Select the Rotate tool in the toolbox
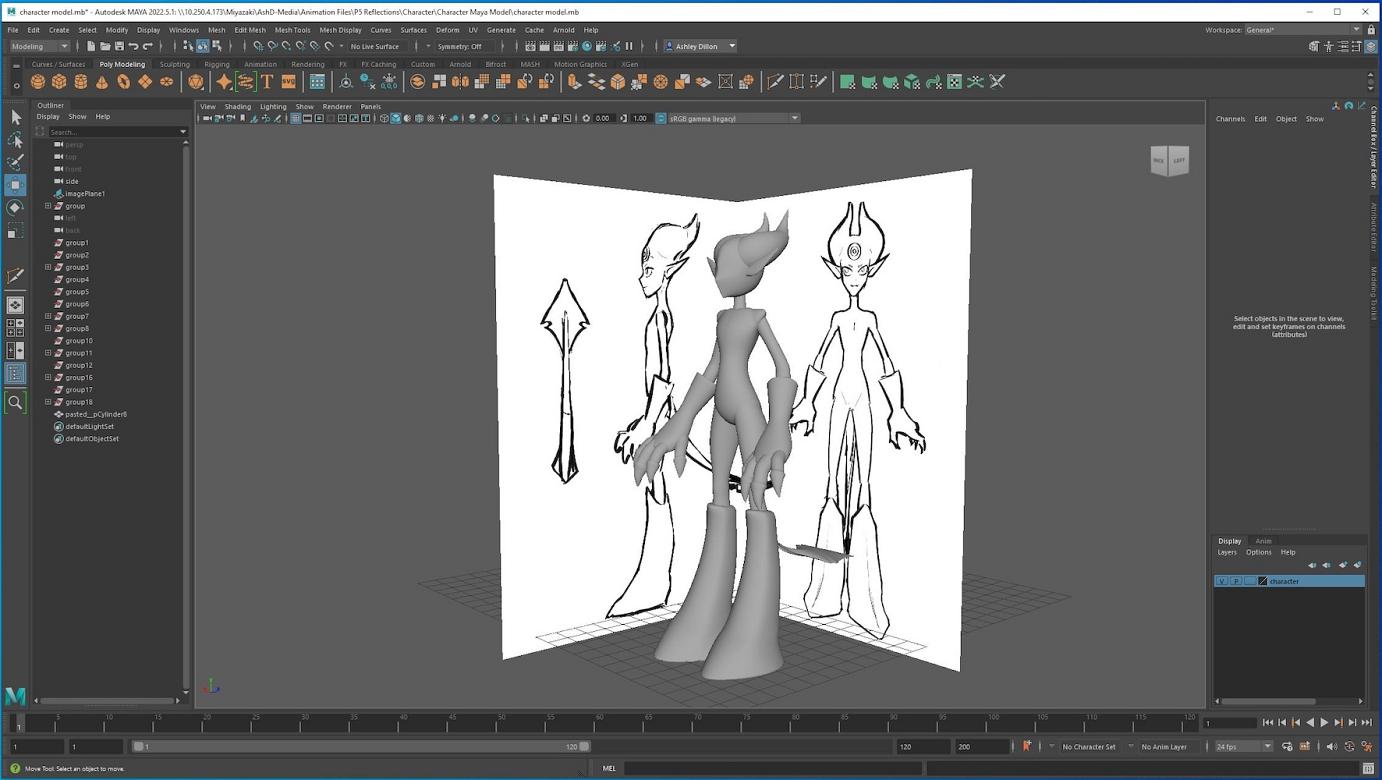 [x=15, y=207]
